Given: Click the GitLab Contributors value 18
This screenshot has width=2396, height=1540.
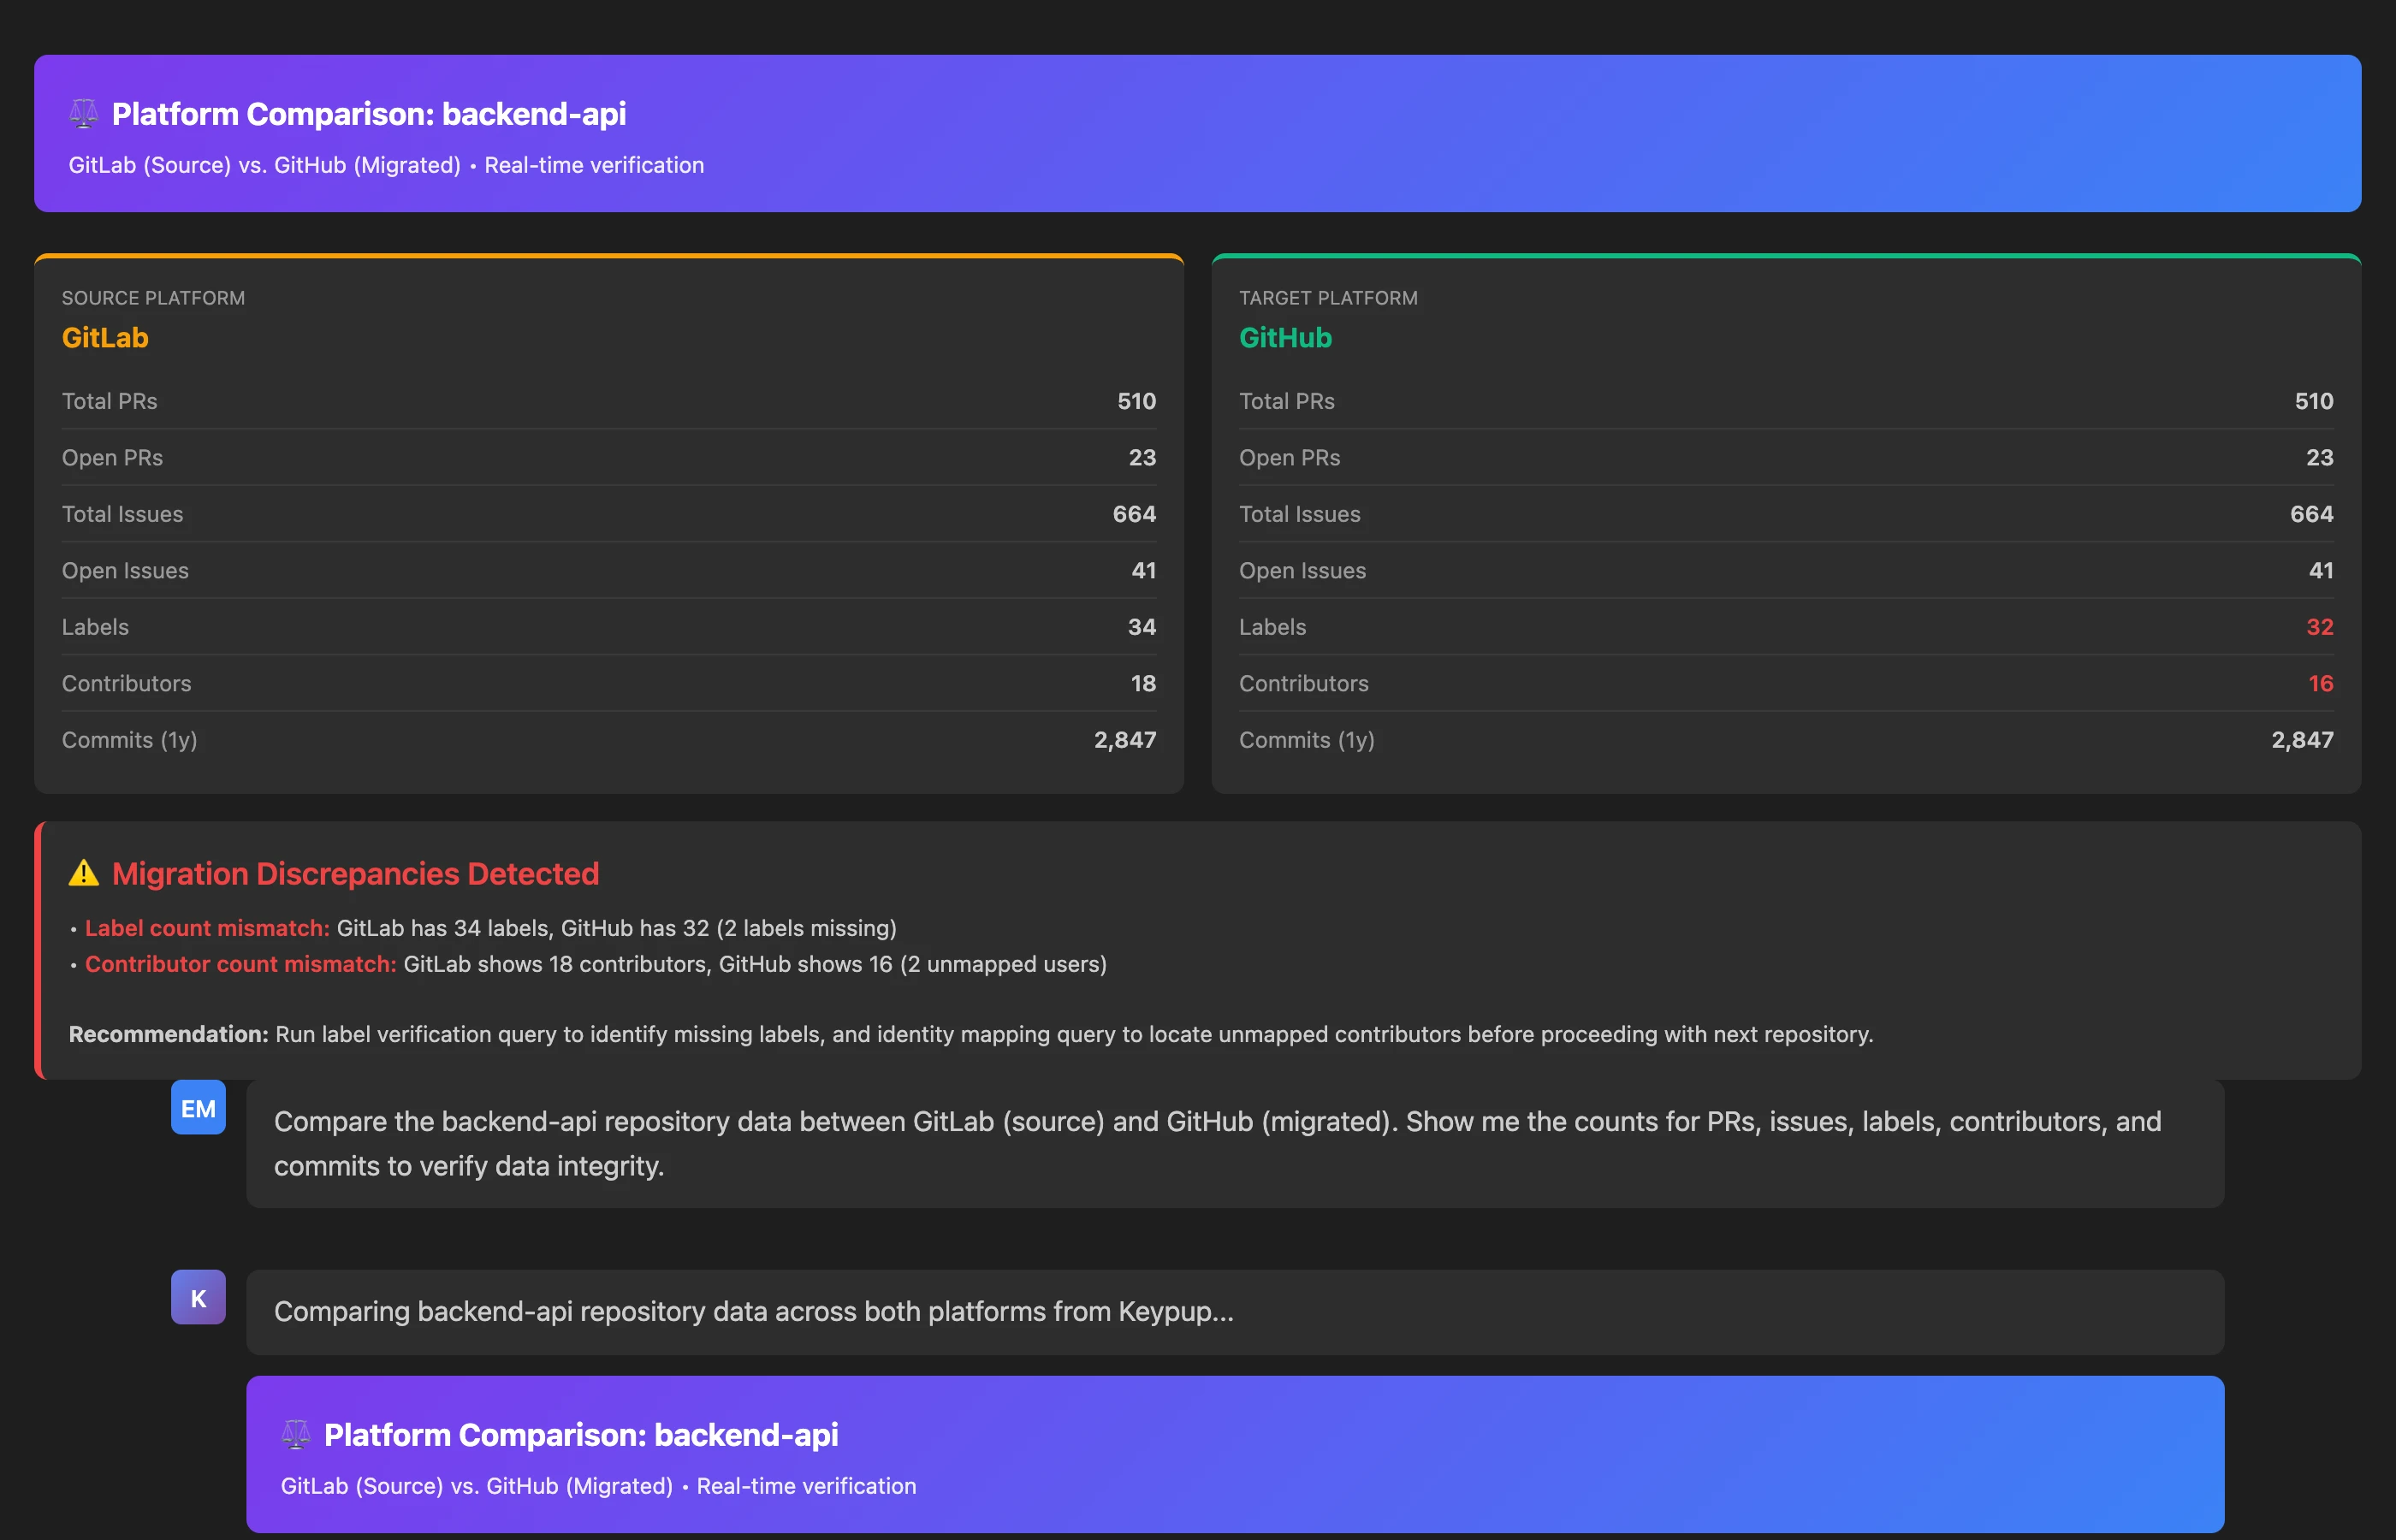Looking at the screenshot, I should [x=1143, y=684].
